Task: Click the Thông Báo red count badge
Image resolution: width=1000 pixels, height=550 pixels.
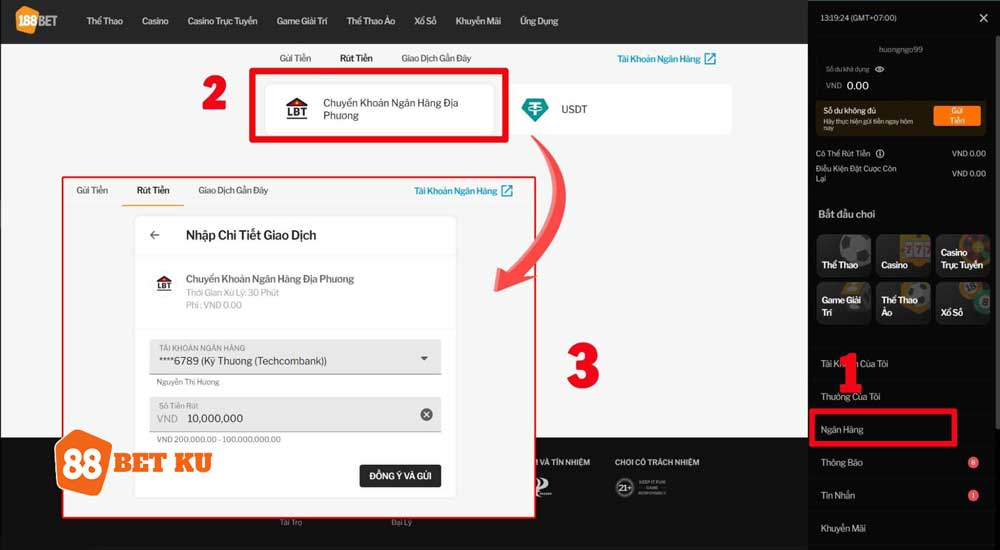Action: [973, 463]
